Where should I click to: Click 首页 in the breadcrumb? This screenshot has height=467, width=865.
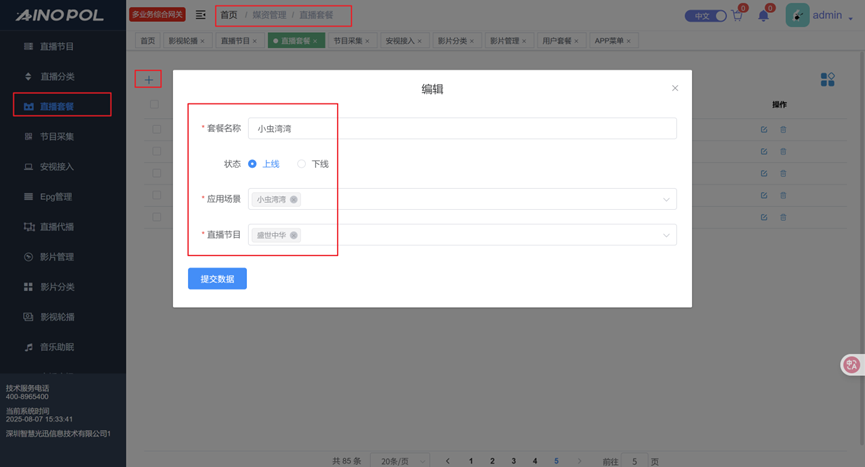[229, 15]
